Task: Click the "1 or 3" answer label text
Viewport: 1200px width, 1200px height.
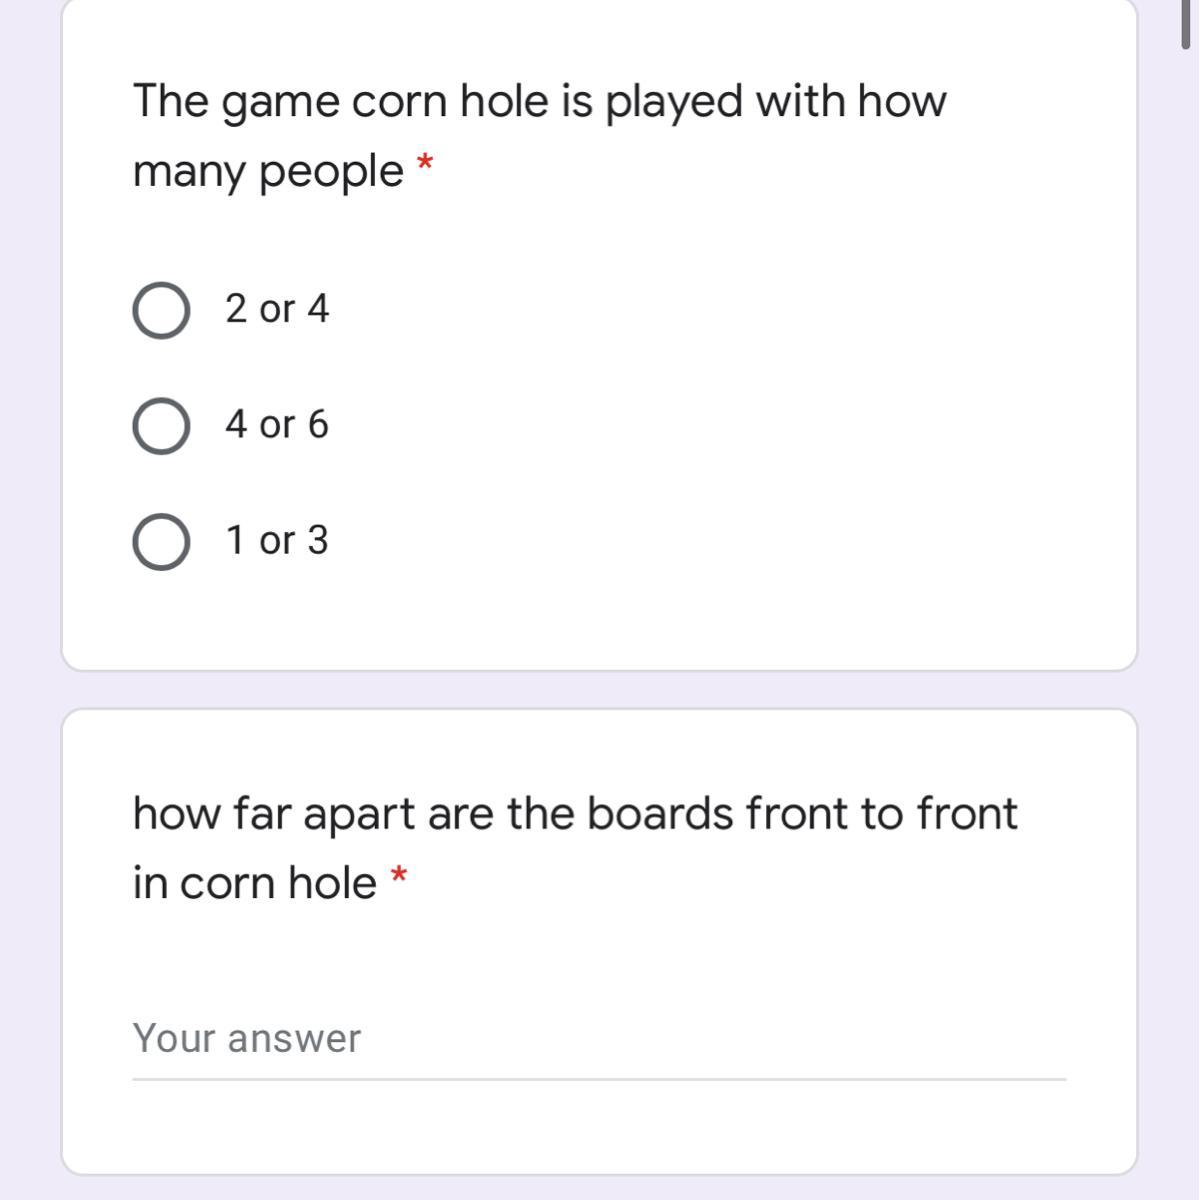Action: click(x=277, y=541)
